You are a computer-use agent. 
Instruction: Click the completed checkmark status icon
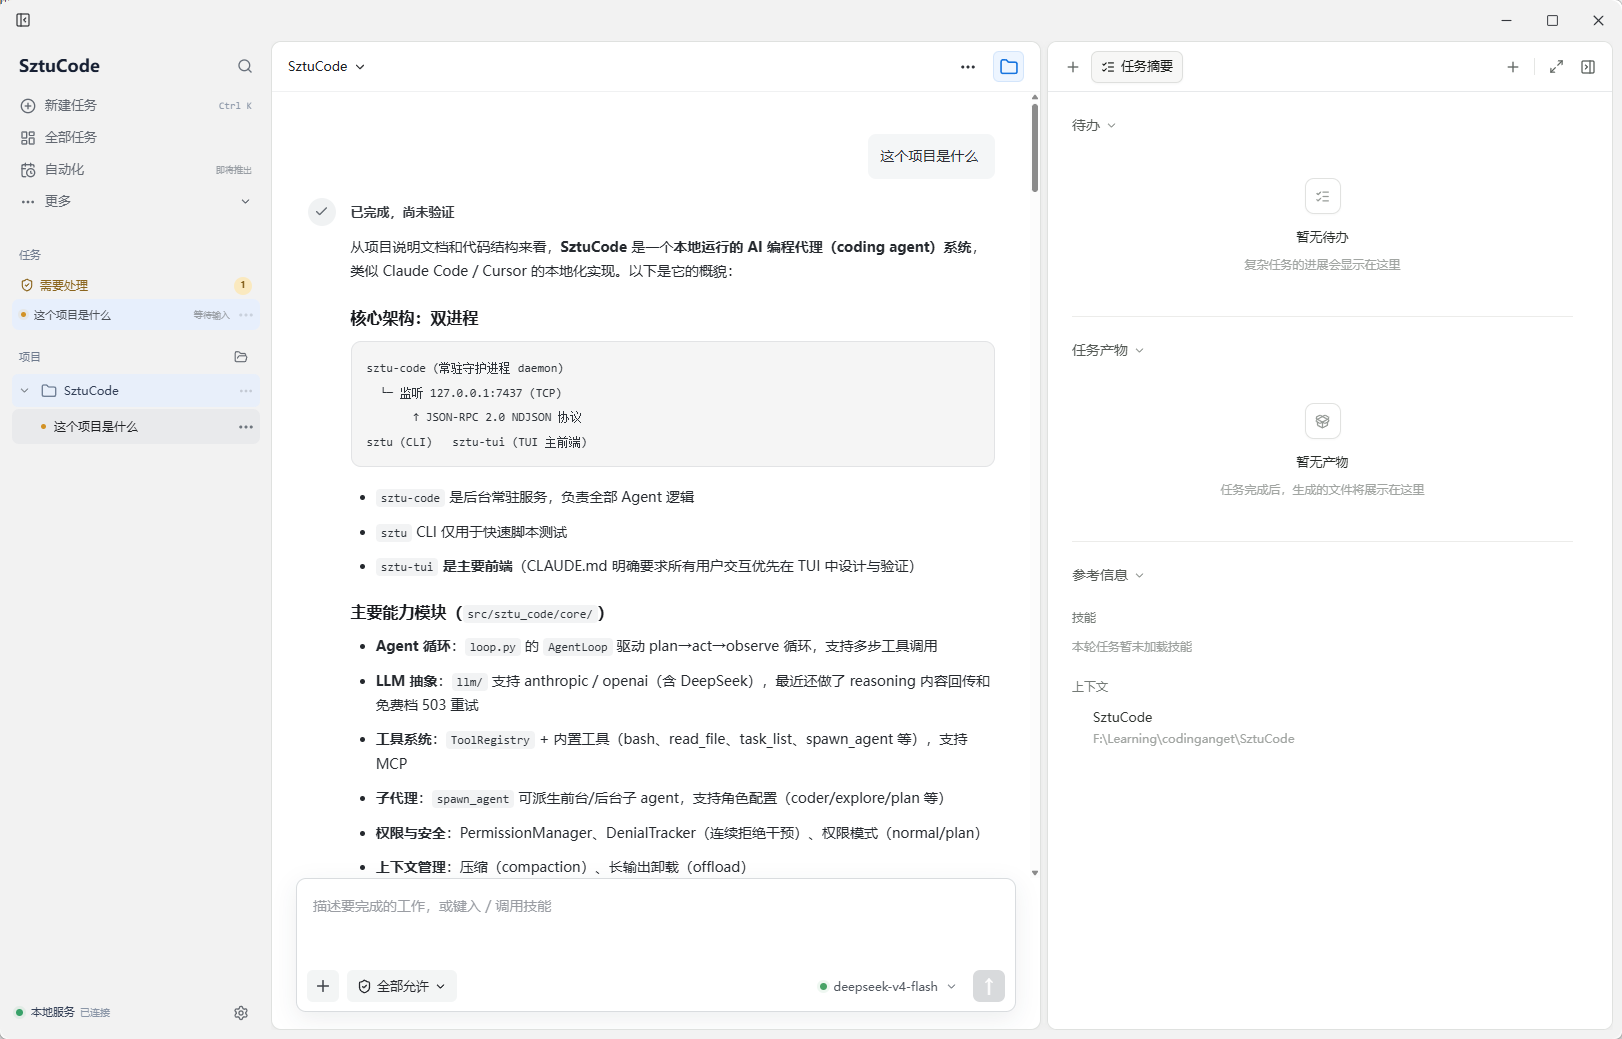point(321,212)
